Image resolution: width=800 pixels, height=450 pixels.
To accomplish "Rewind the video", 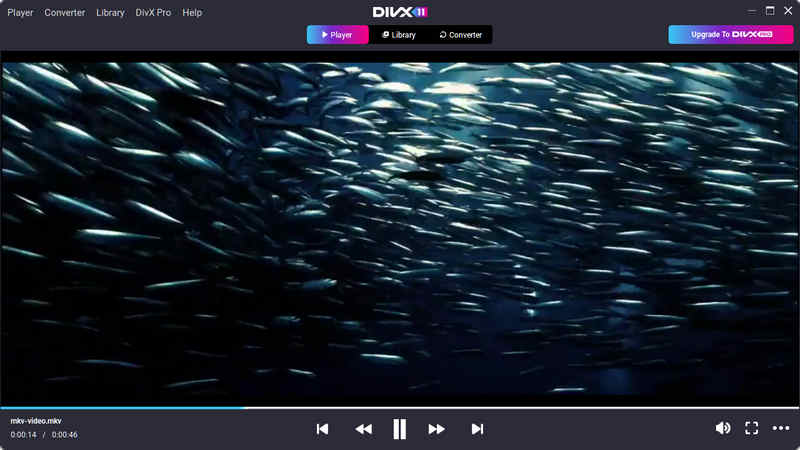I will [x=363, y=429].
